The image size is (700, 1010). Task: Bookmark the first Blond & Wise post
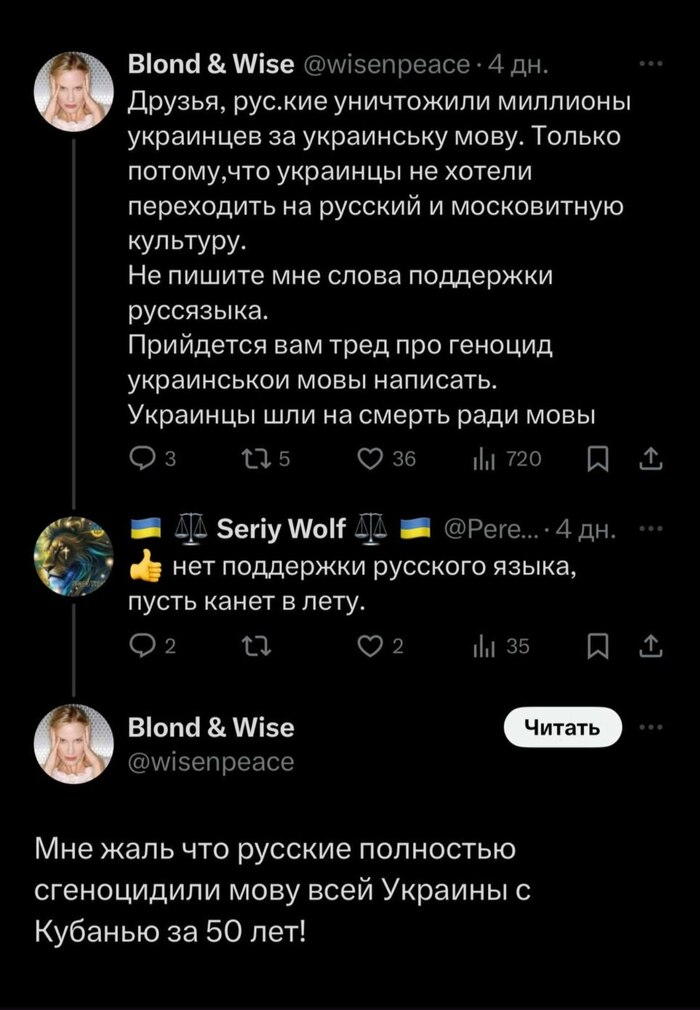(598, 458)
